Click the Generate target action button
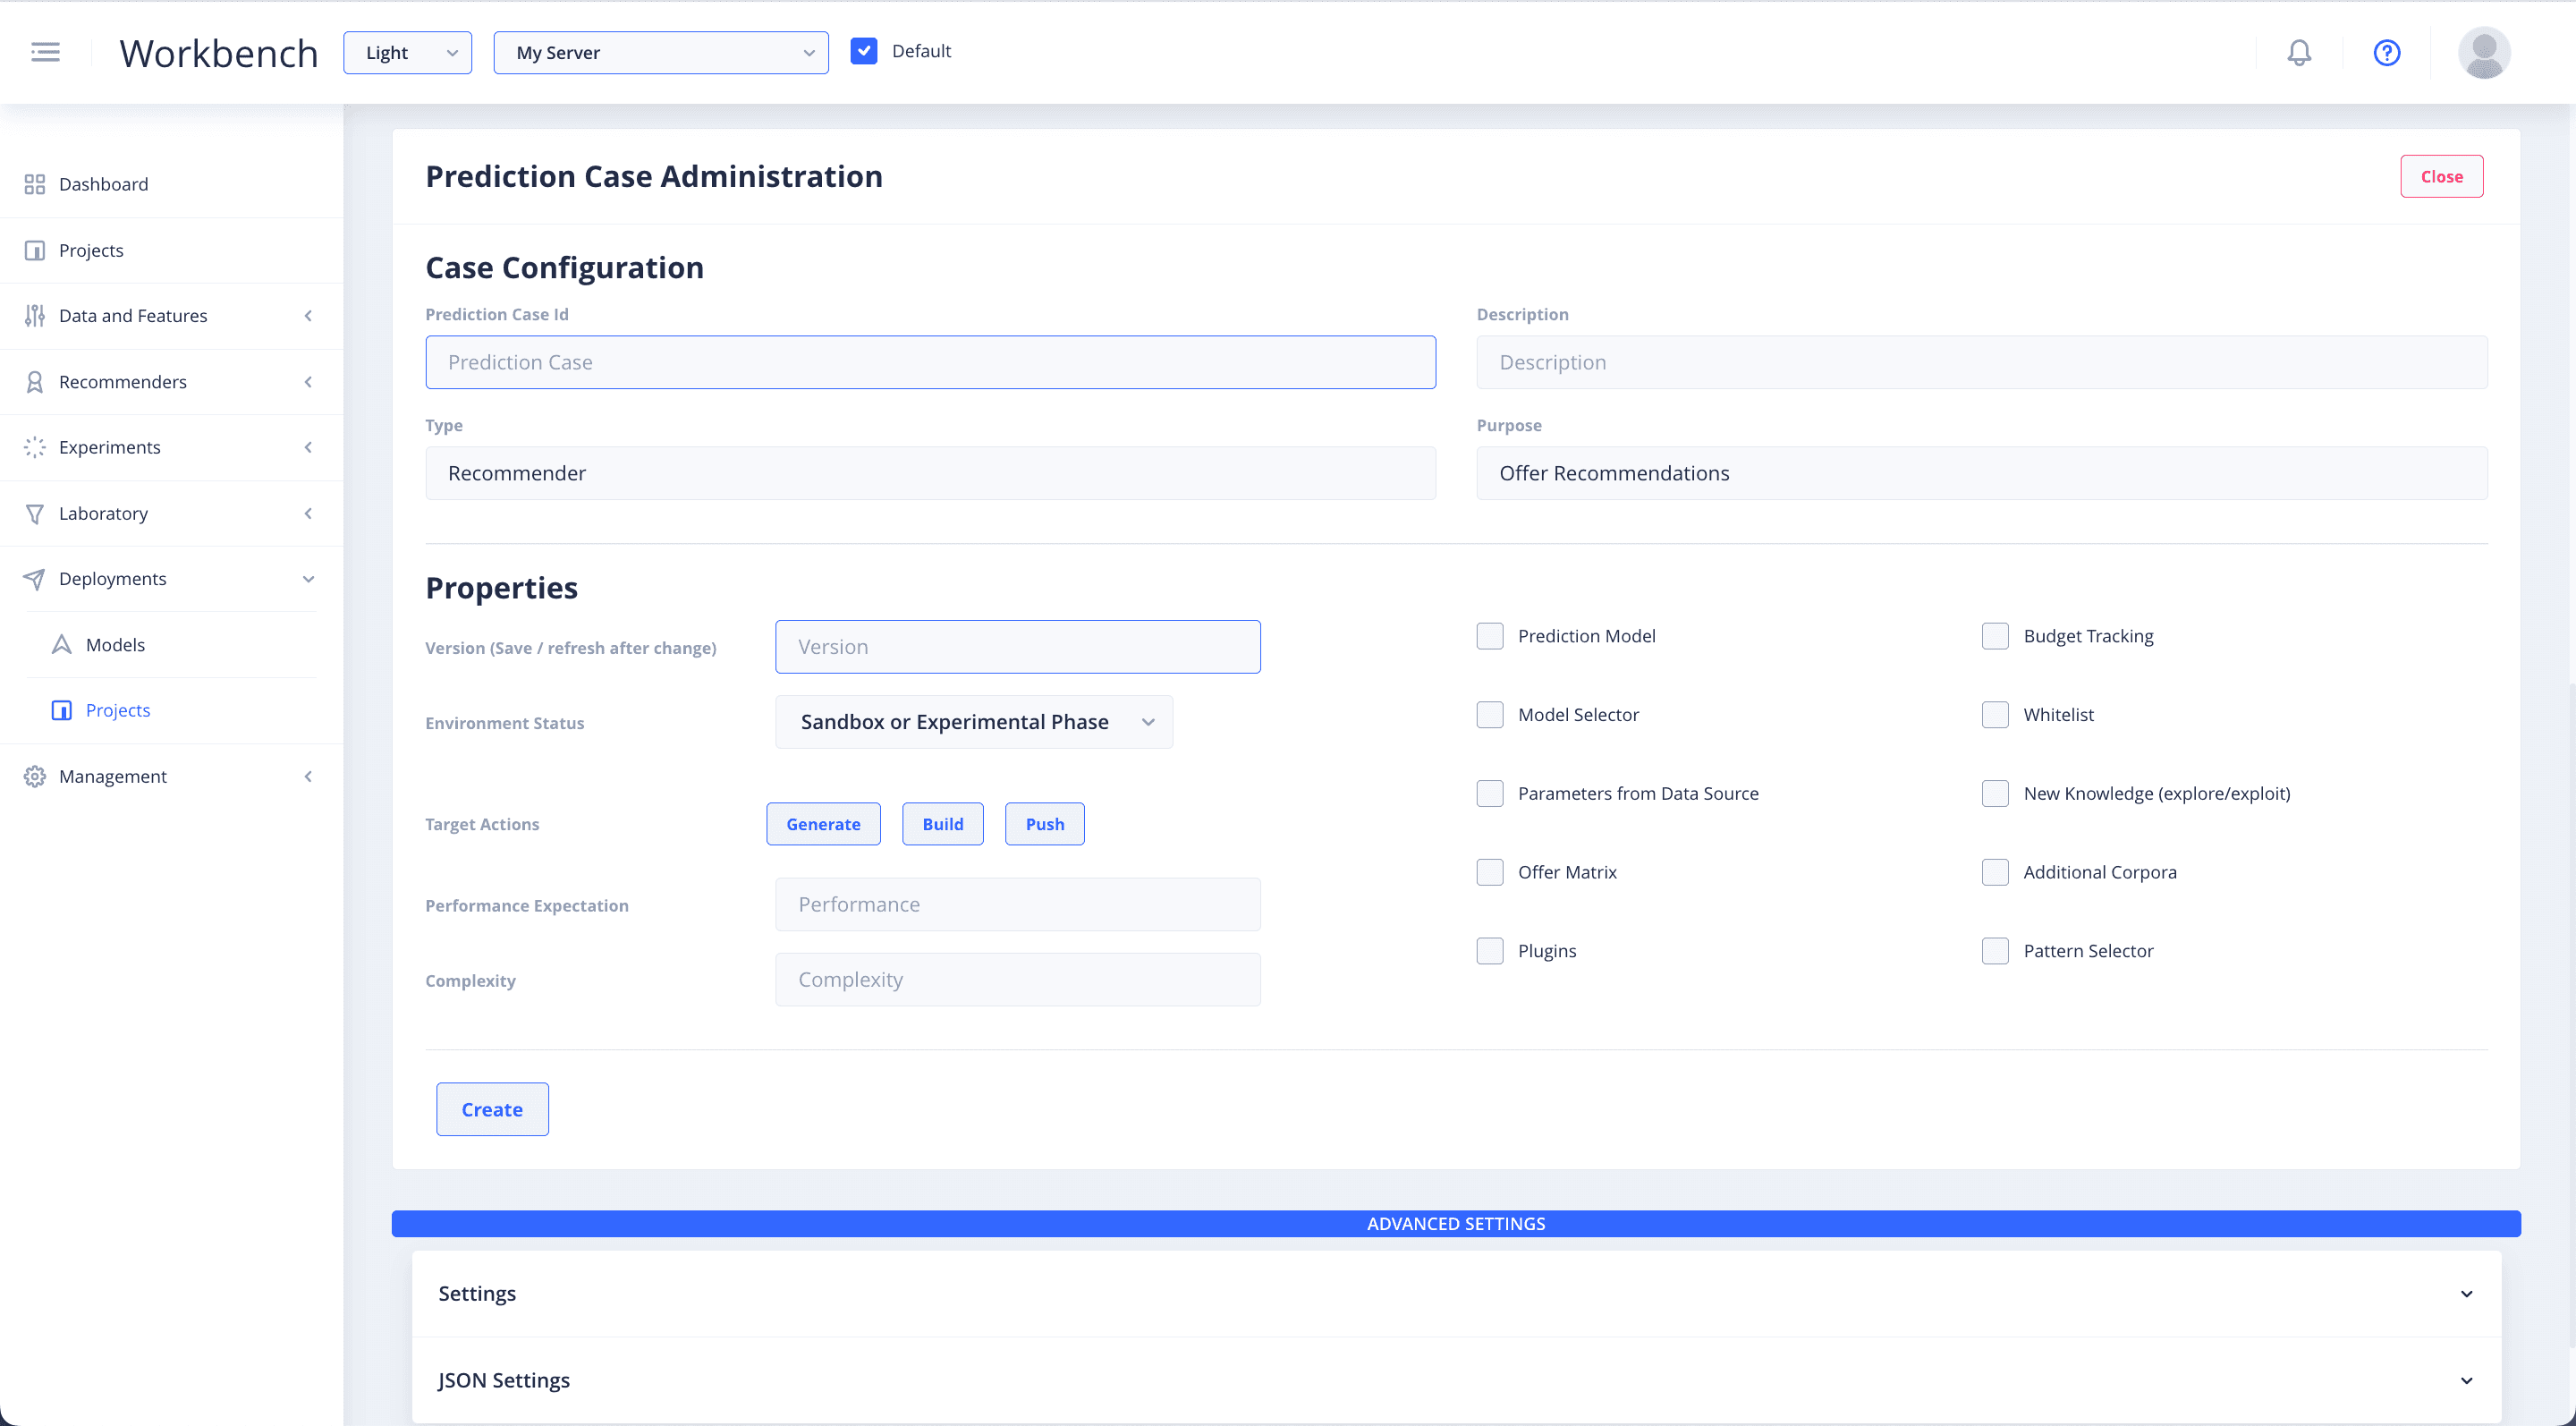 pyautogui.click(x=823, y=824)
